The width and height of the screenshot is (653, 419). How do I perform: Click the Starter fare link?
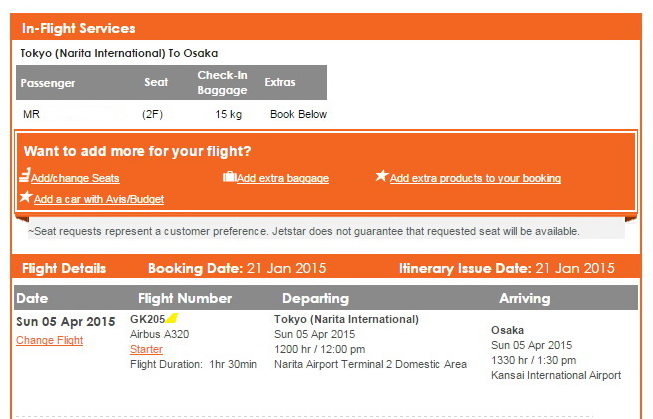click(x=146, y=349)
